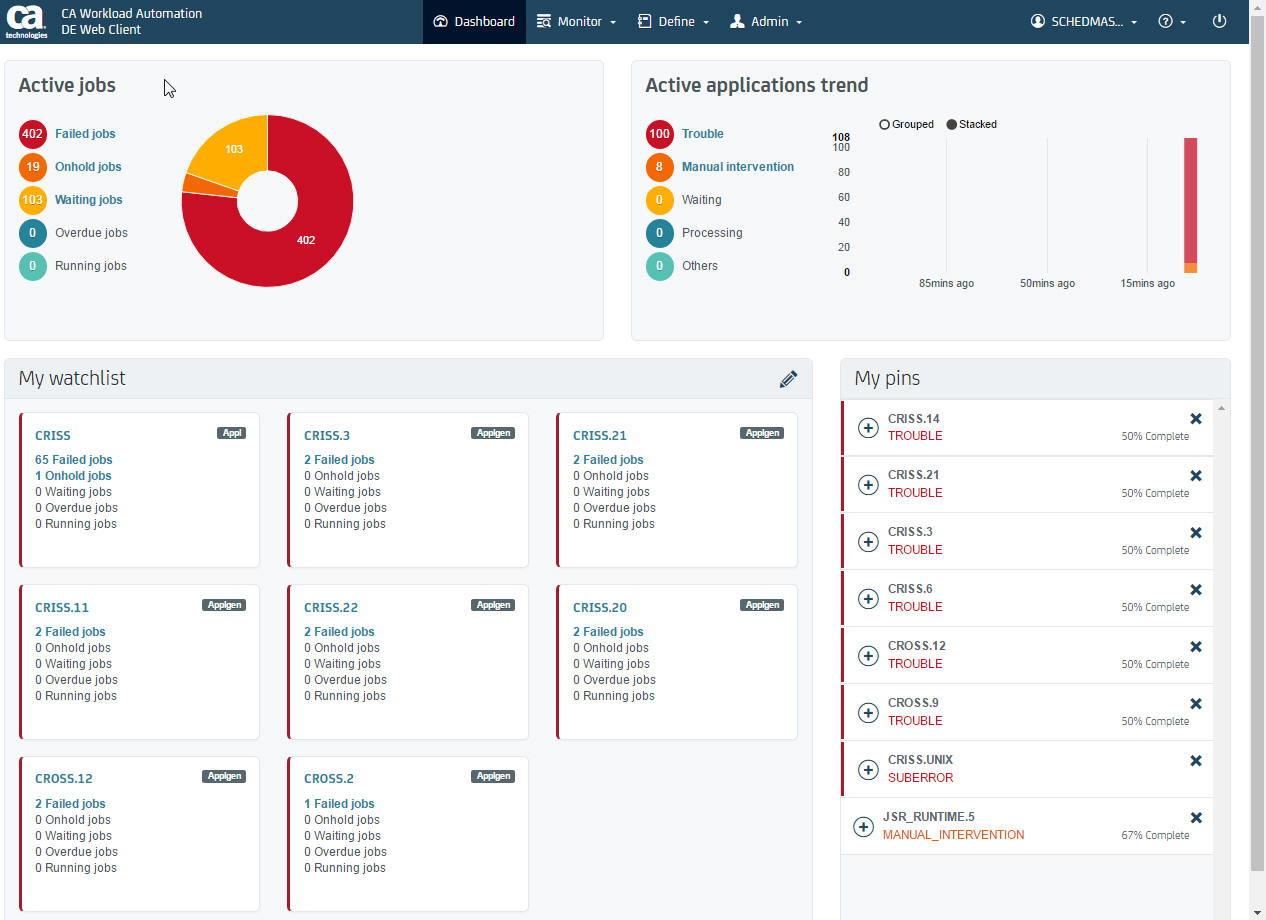The width and height of the screenshot is (1266, 920).
Task: Click the logout power icon
Action: (x=1219, y=21)
